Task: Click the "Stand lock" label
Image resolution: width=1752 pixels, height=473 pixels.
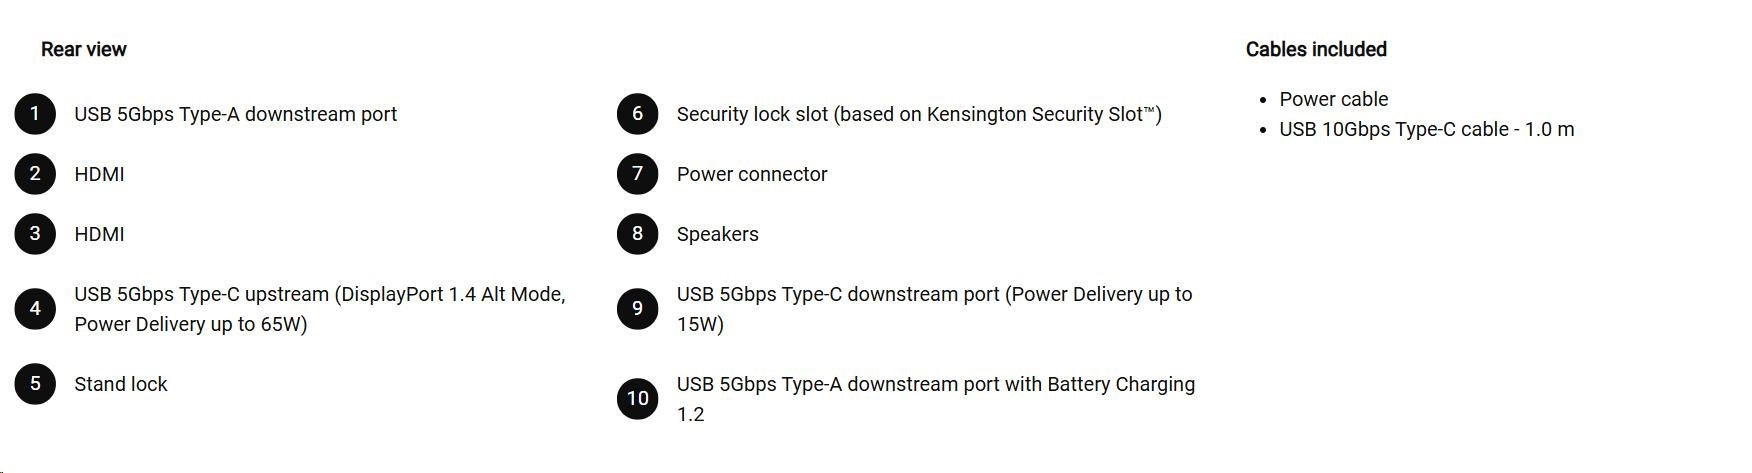Action: [121, 385]
